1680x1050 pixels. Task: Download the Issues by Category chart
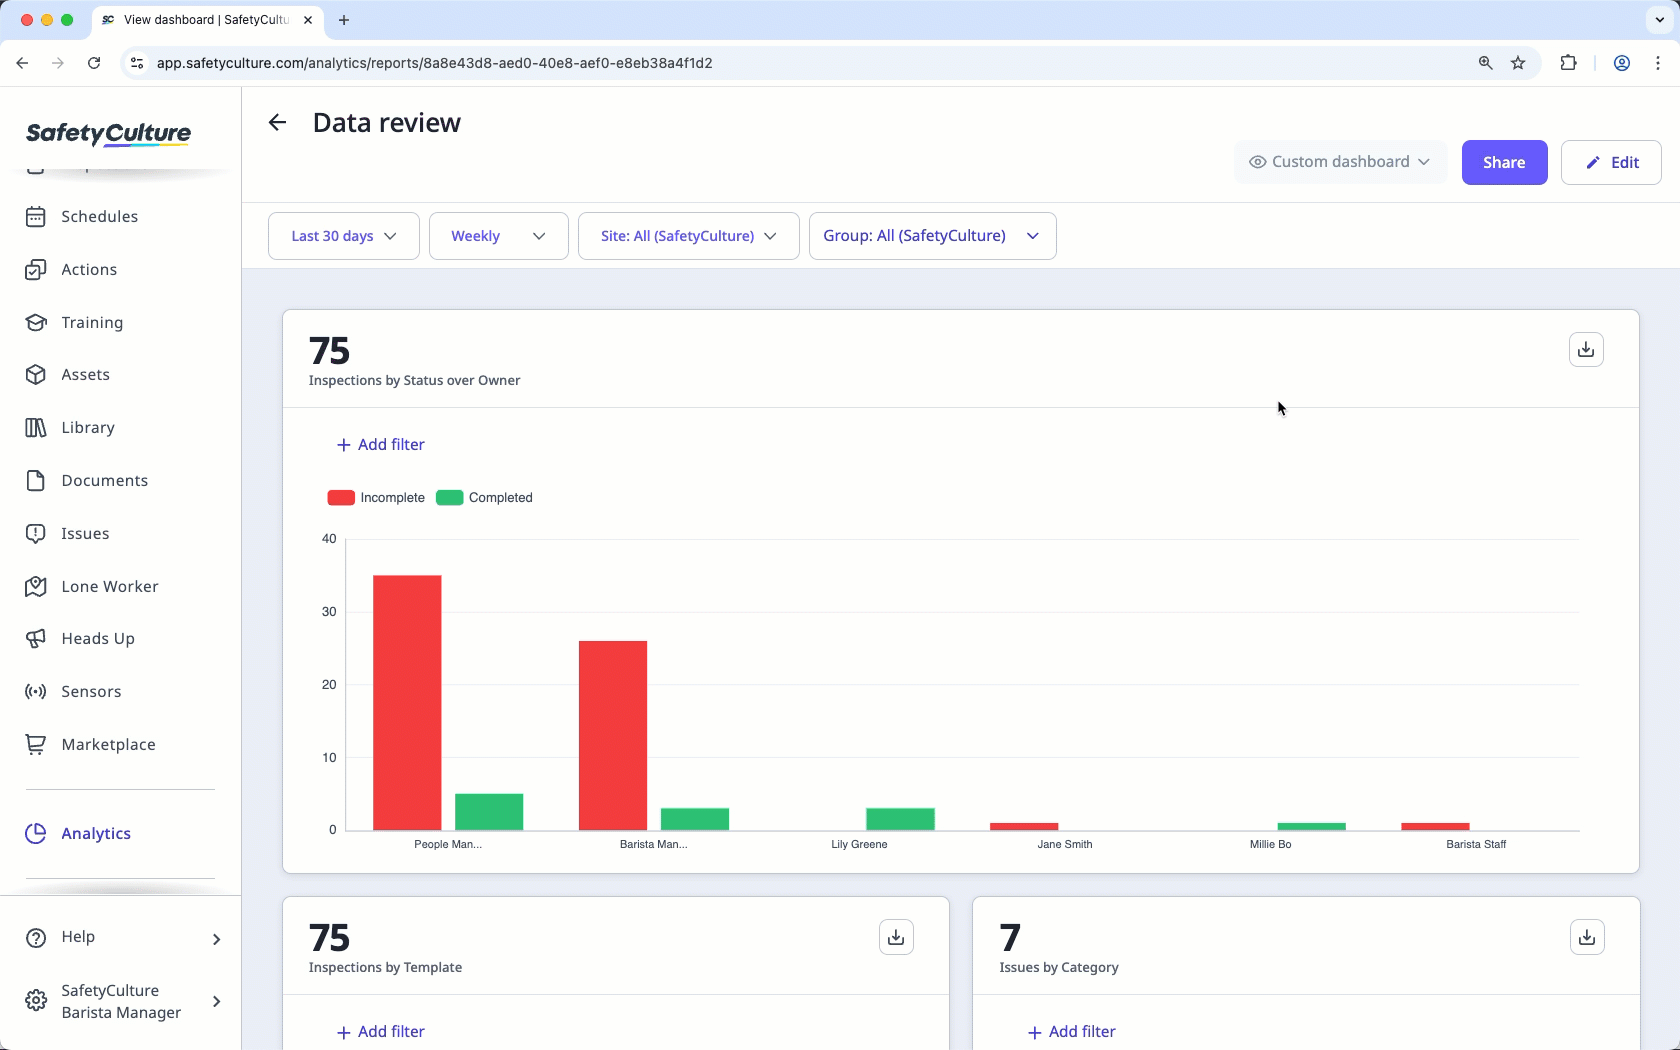click(x=1587, y=937)
